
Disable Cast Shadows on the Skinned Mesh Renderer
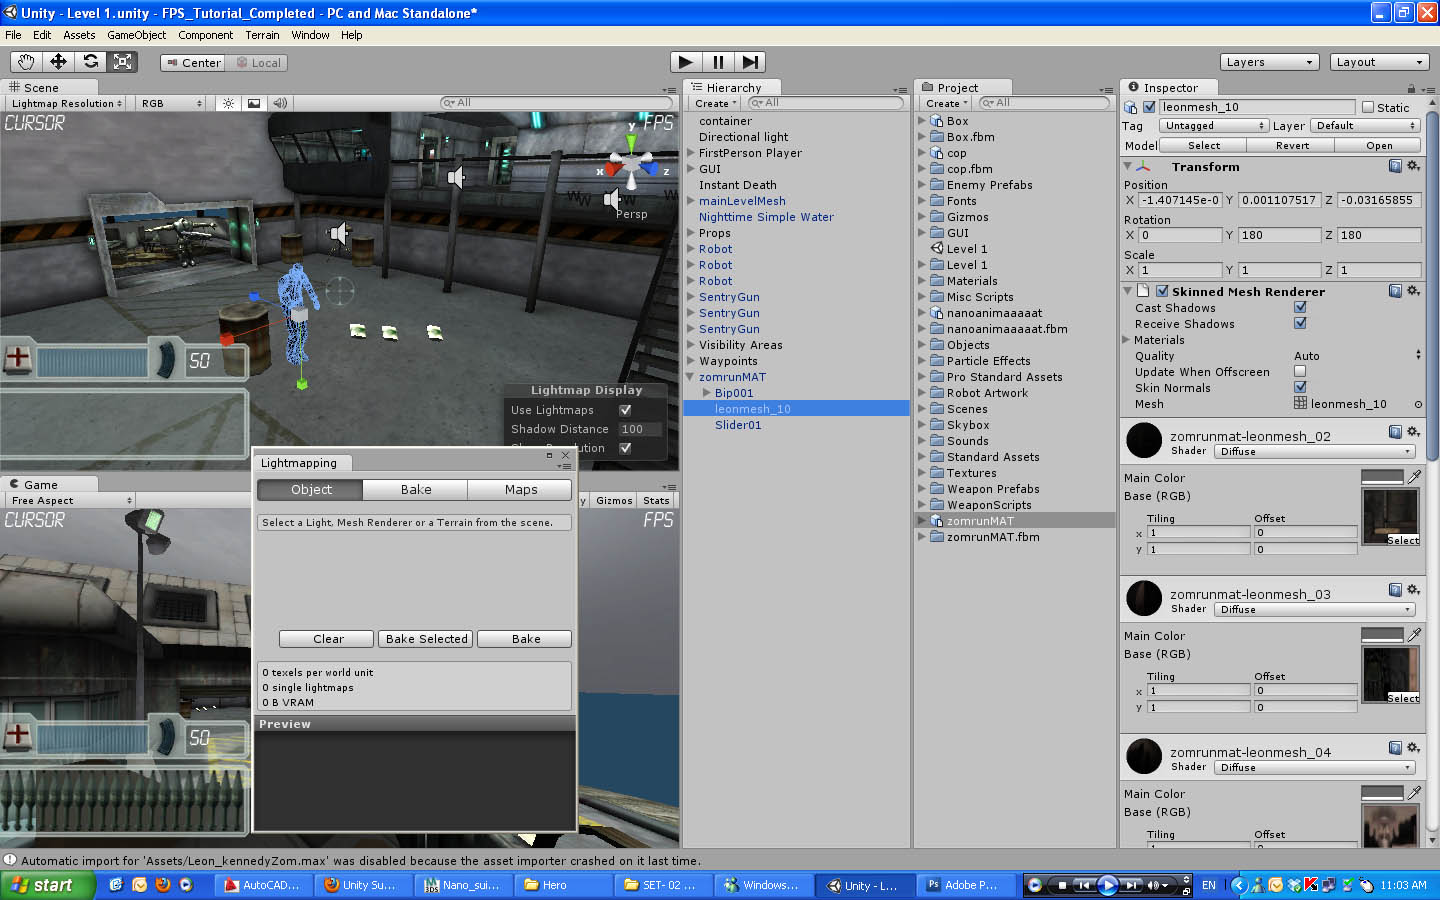click(1301, 308)
